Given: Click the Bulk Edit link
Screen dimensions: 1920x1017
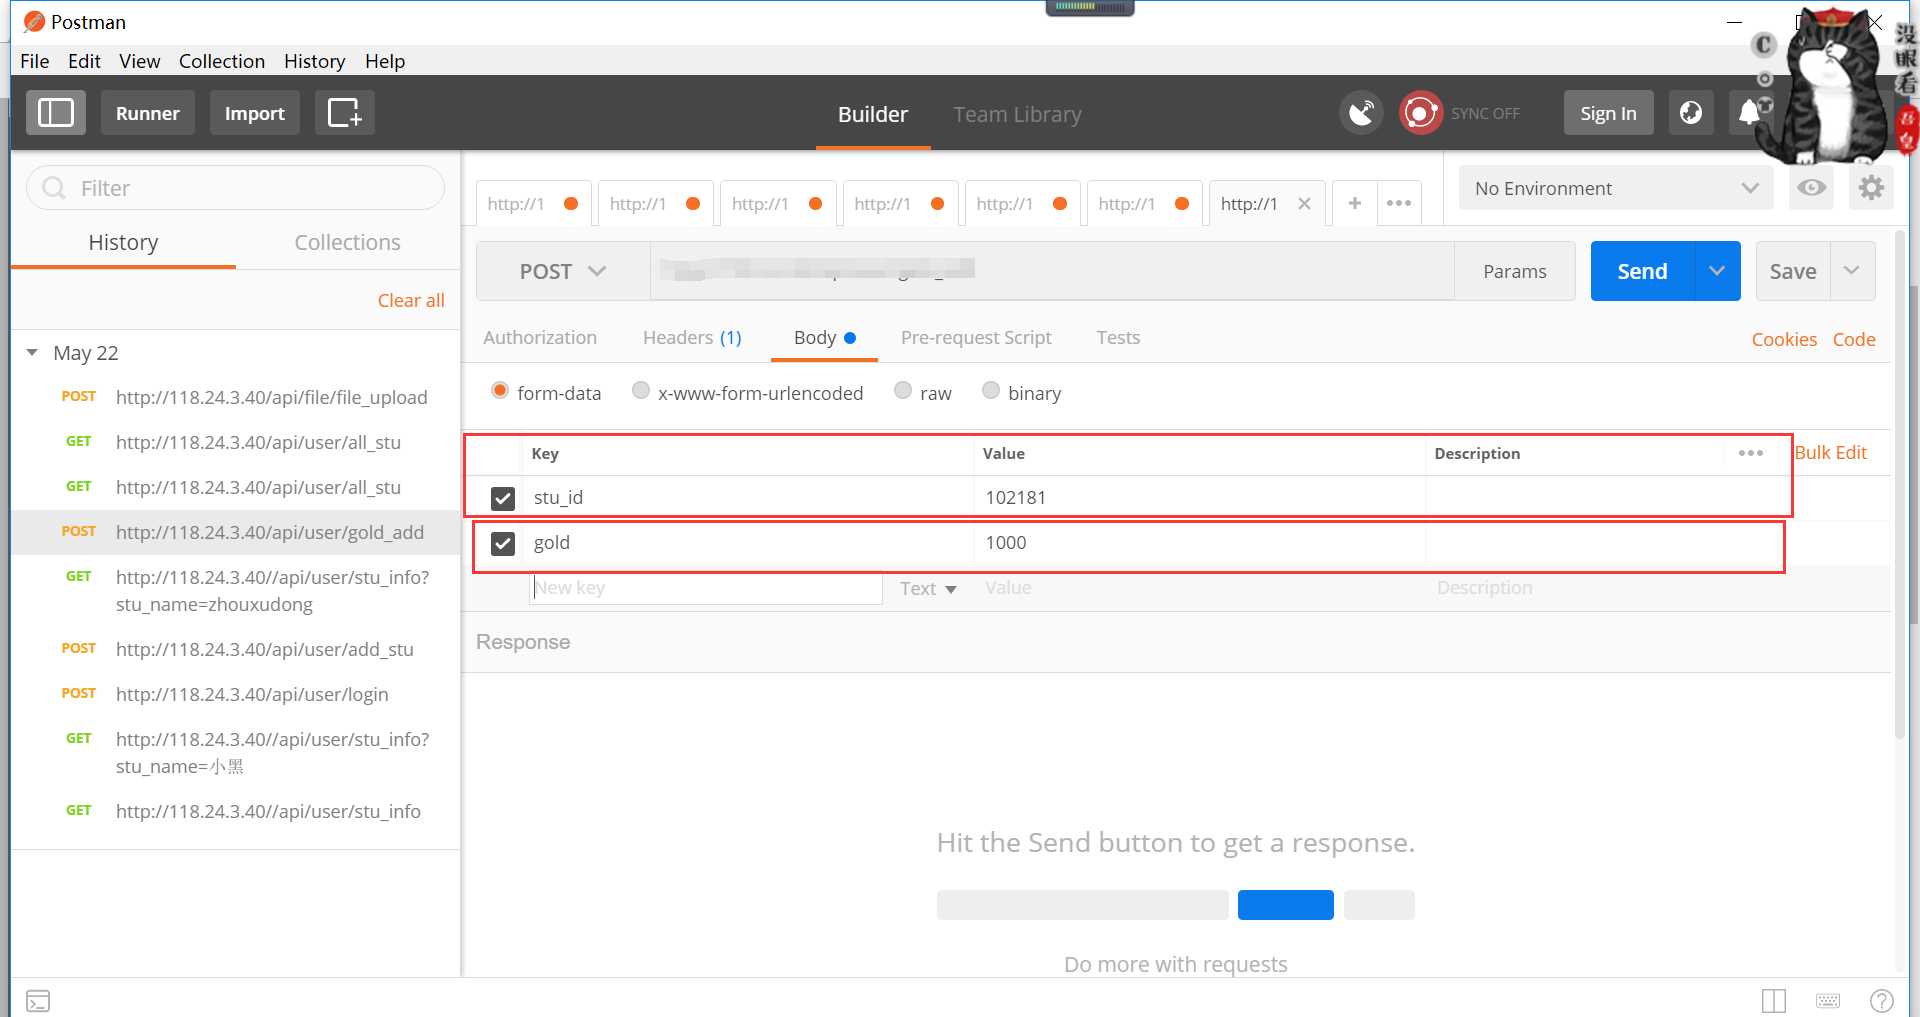Looking at the screenshot, I should [x=1830, y=453].
